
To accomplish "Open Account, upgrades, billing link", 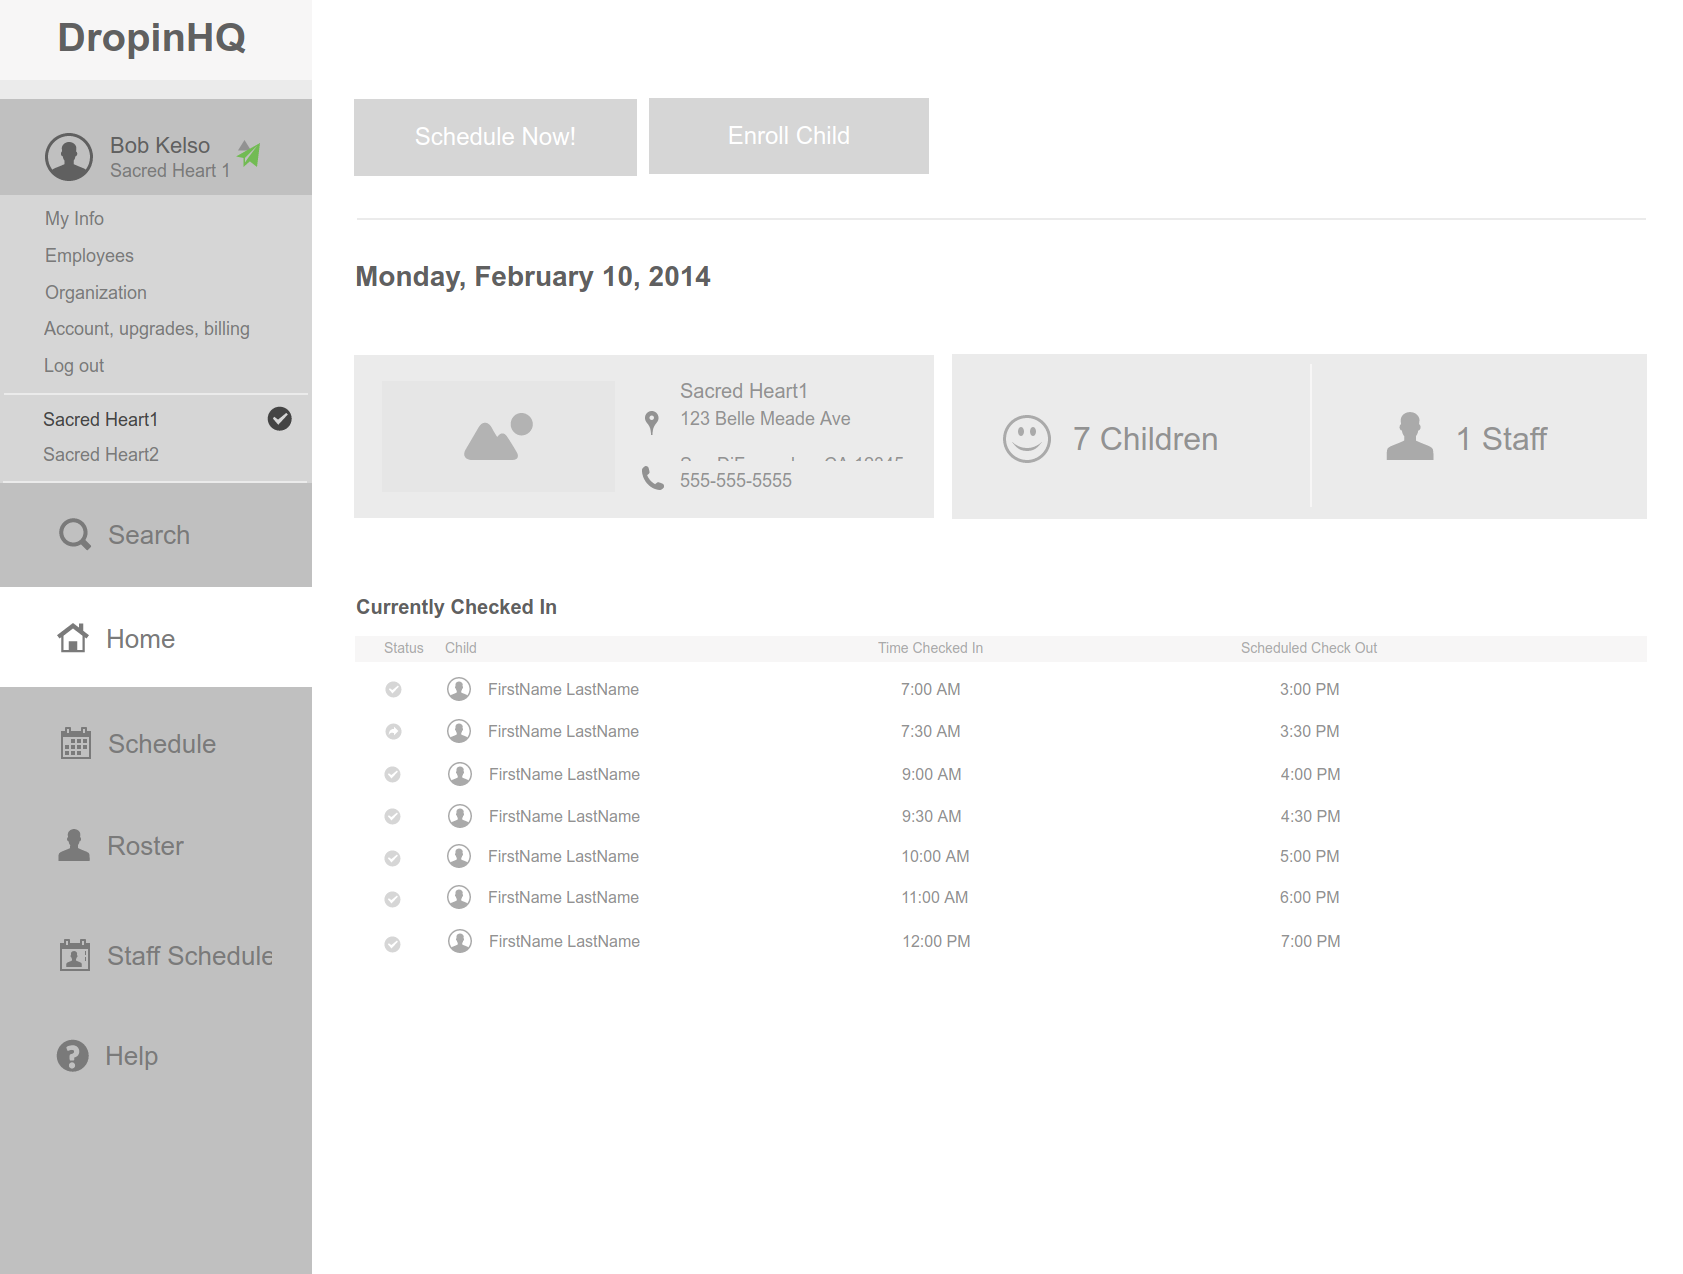I will [x=147, y=328].
